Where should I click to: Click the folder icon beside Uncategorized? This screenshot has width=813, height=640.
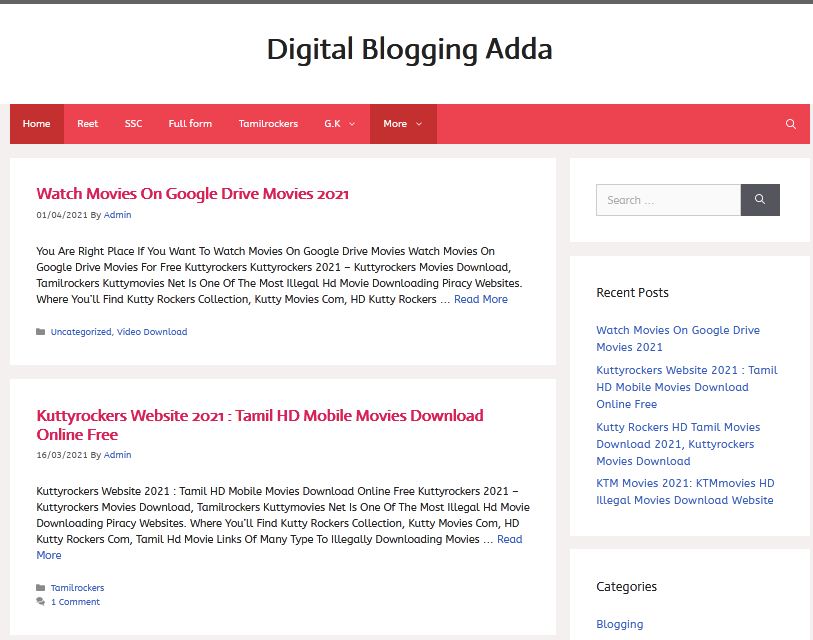[x=40, y=332]
